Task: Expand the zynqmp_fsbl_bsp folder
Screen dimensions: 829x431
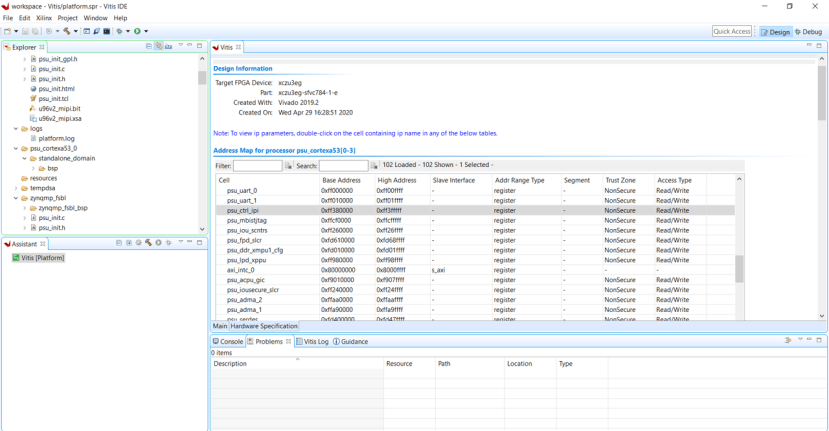Action: click(x=24, y=208)
